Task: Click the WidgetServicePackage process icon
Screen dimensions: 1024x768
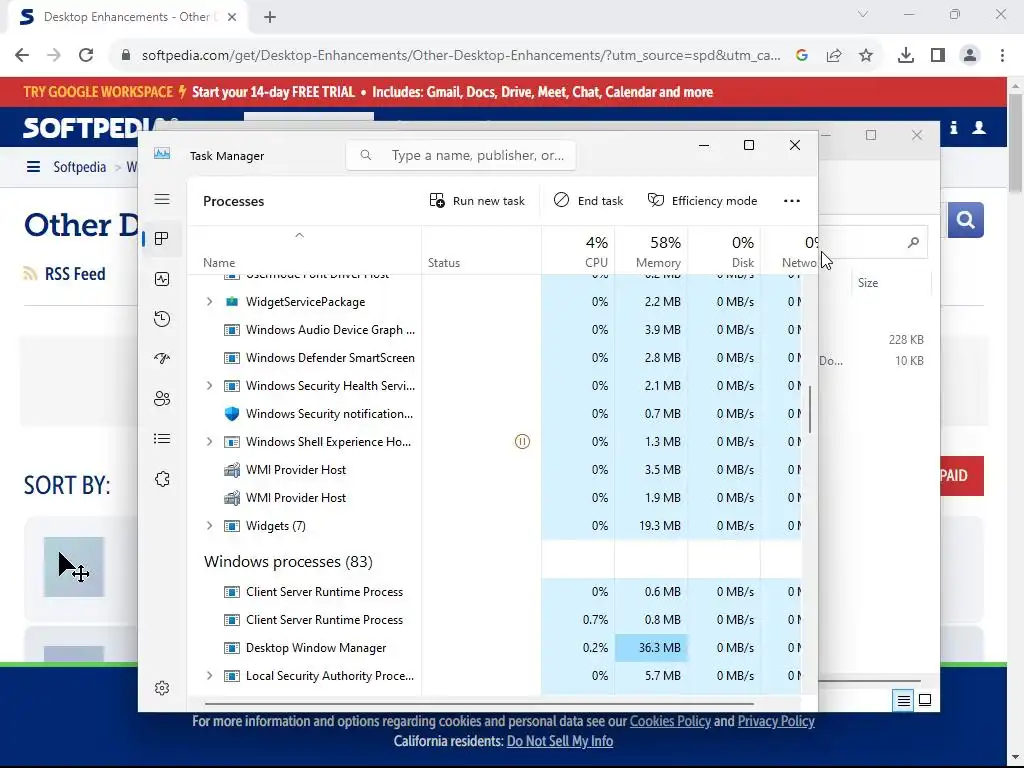Action: tap(232, 302)
